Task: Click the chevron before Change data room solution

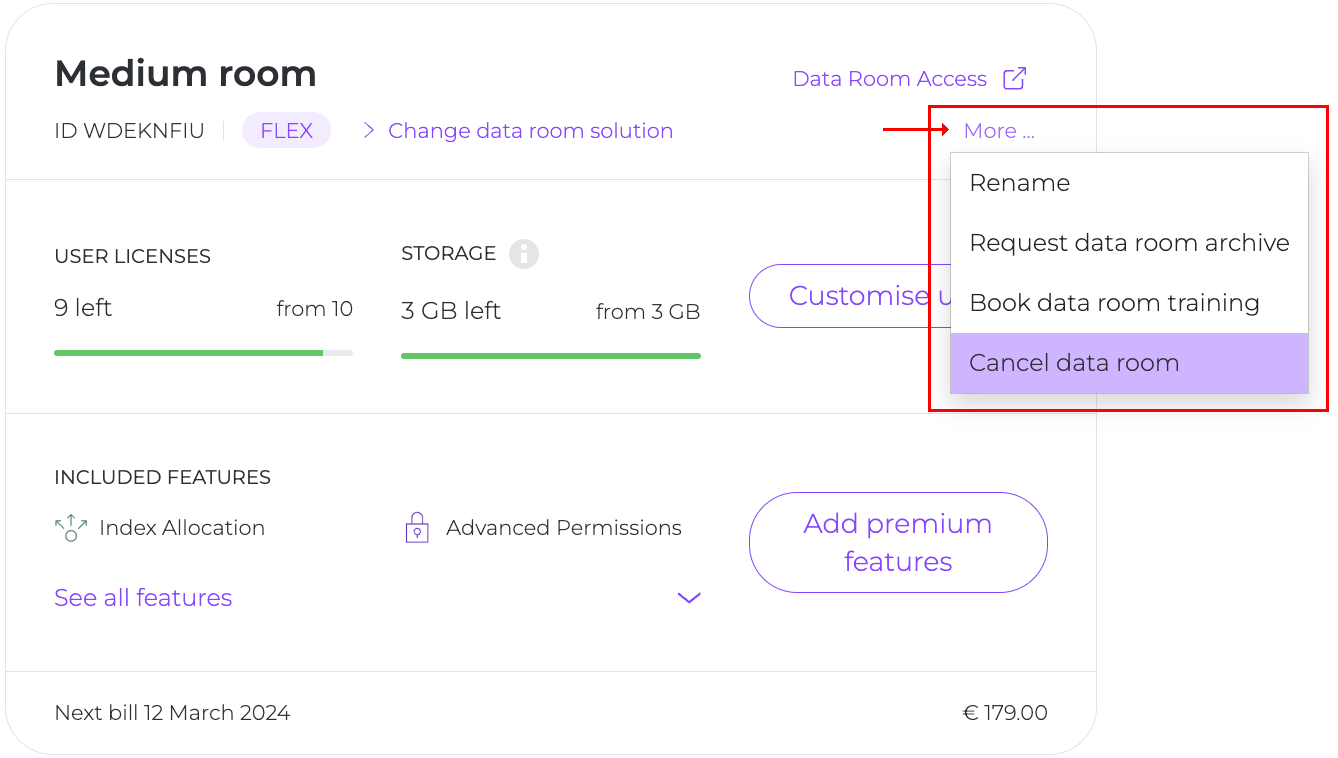Action: [x=369, y=131]
